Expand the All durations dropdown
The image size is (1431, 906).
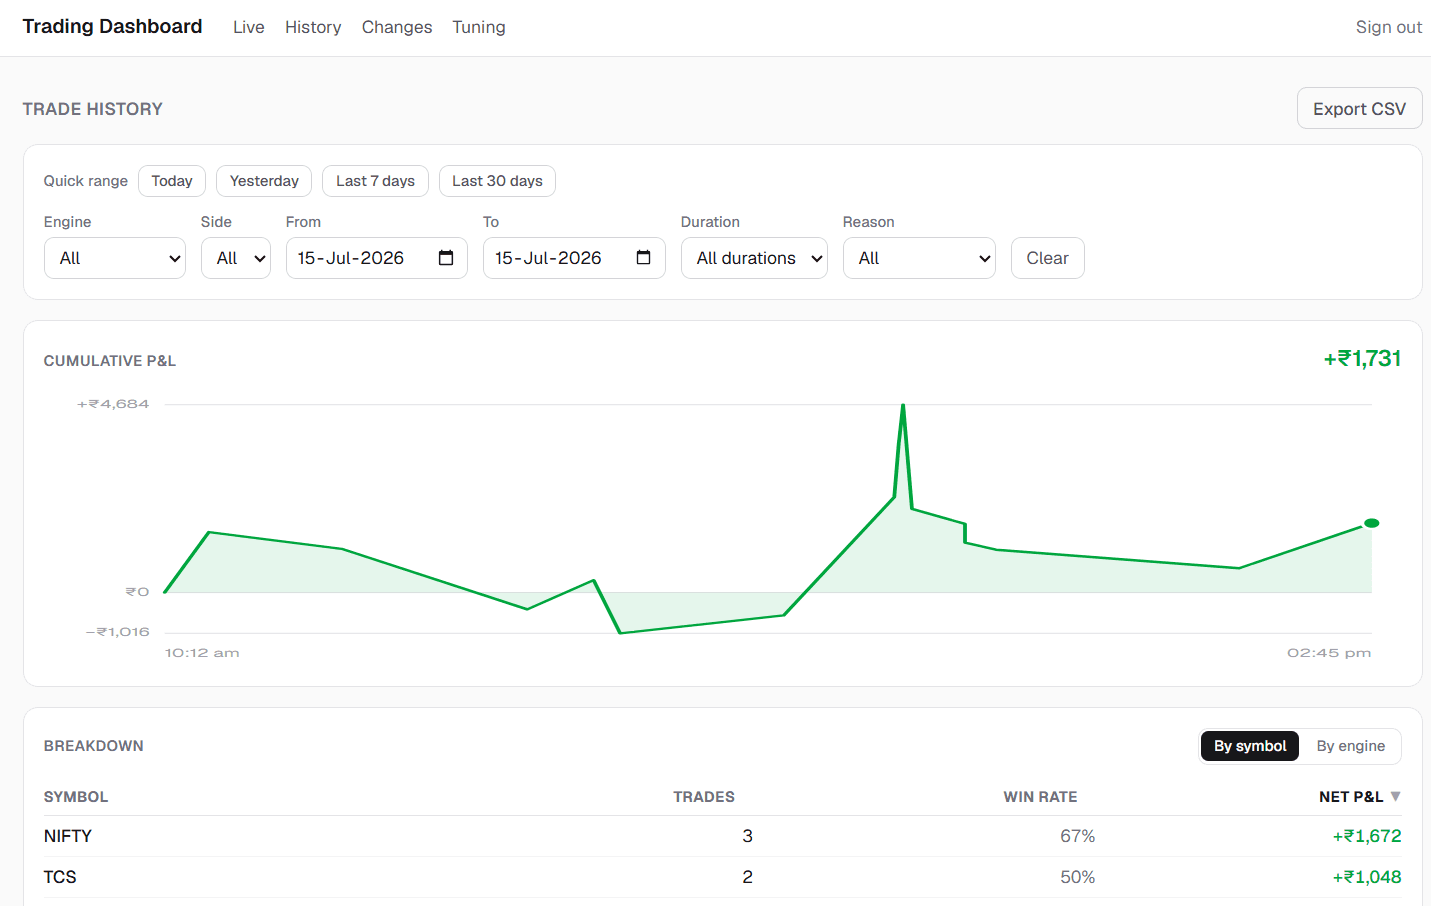click(754, 258)
